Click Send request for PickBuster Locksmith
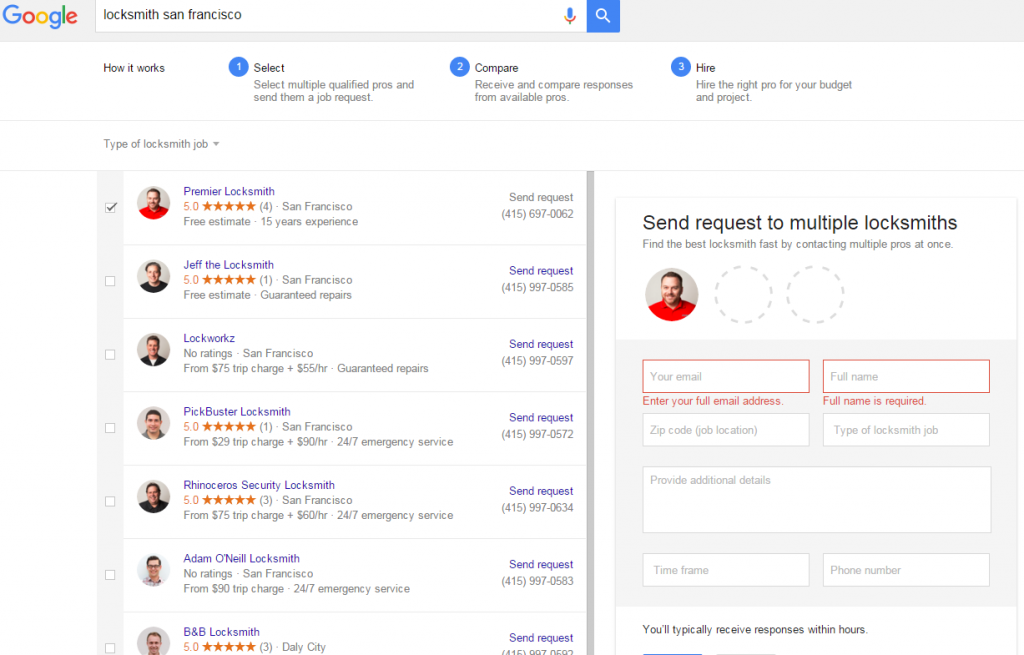This screenshot has width=1024, height=655. (x=540, y=417)
